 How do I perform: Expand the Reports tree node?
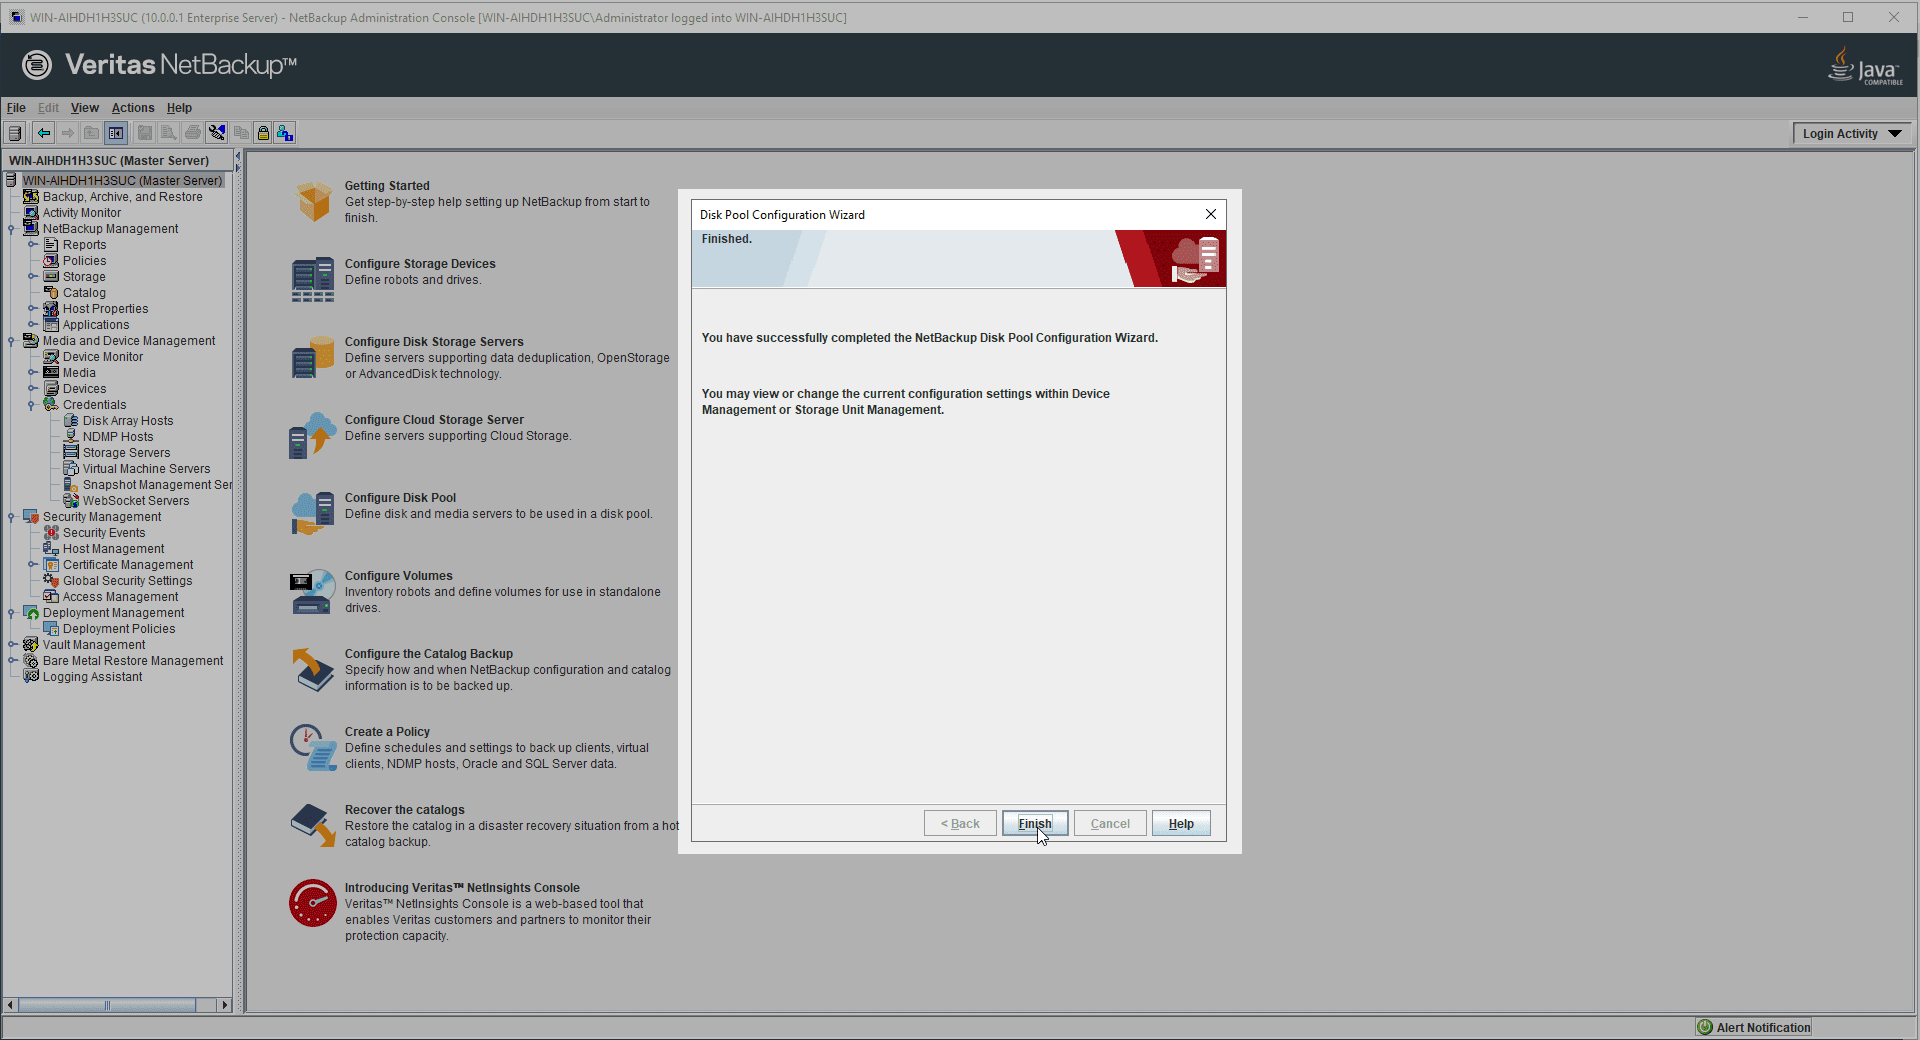[32, 245]
